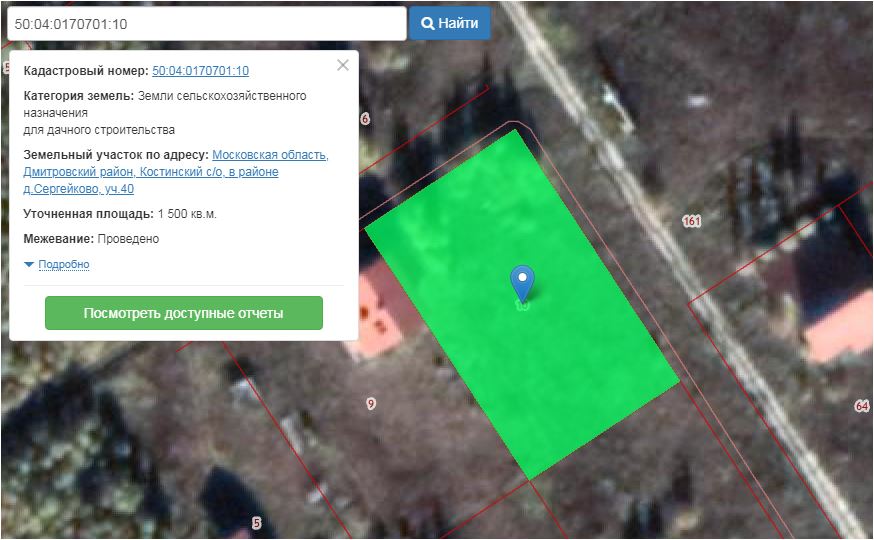Close the parcel info popup
This screenshot has height=540, width=874.
point(343,65)
